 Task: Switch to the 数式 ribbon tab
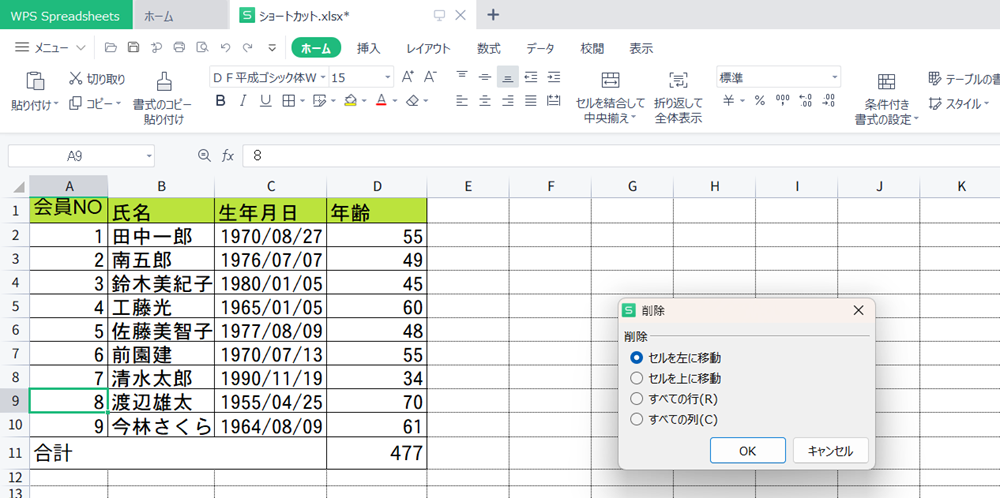tap(489, 48)
